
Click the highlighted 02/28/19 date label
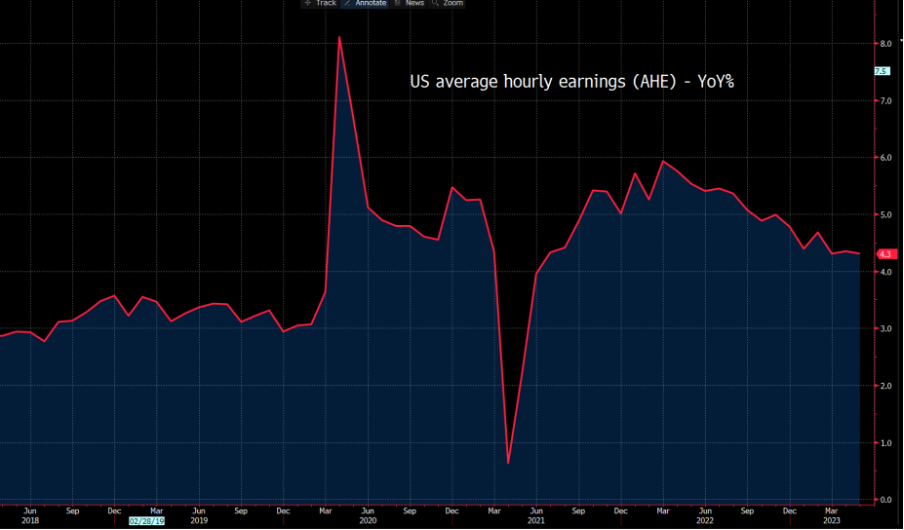coord(146,521)
